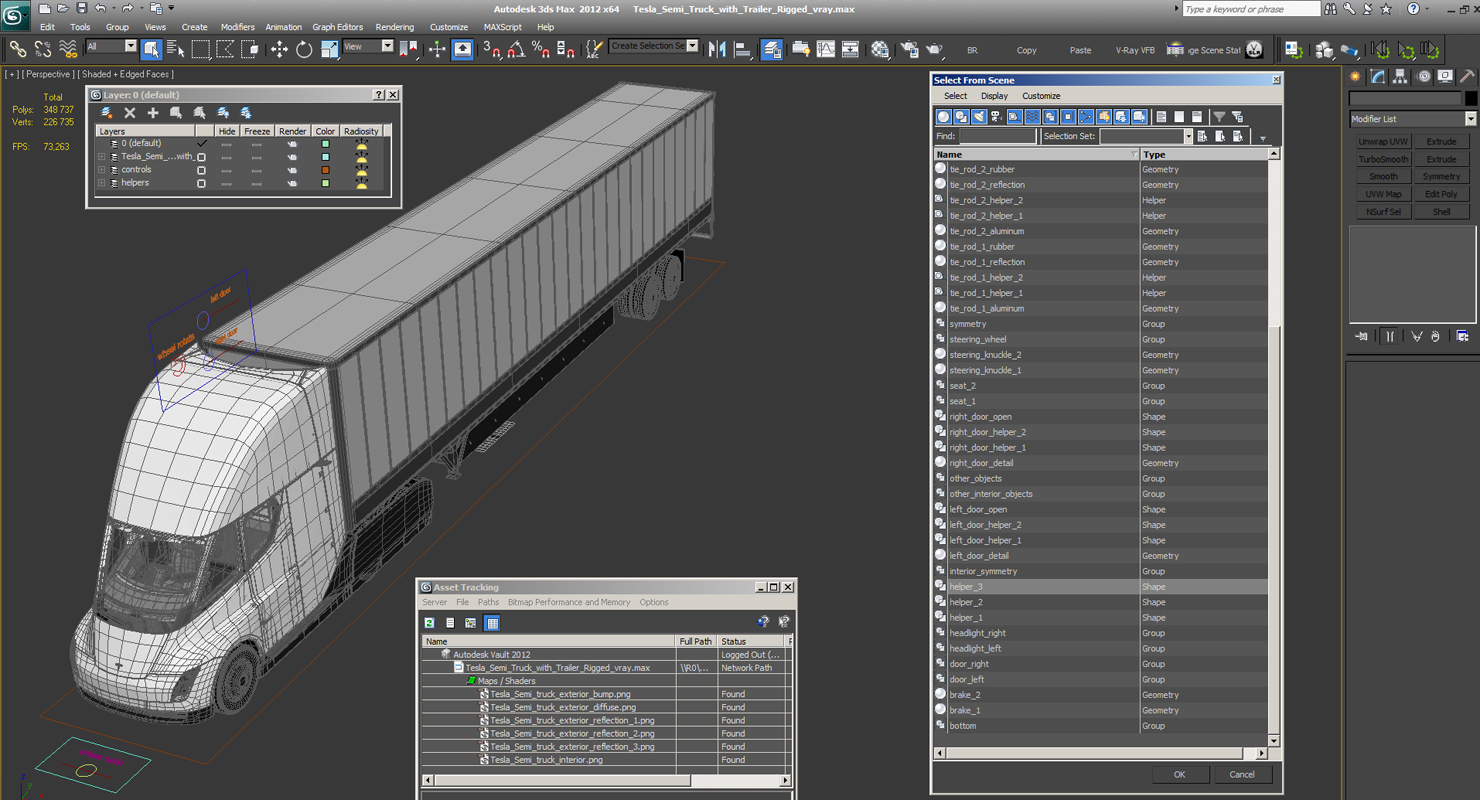Screen dimensions: 1480x800
Task: Open Curve Editor from the toolbar
Action: pyautogui.click(x=825, y=48)
